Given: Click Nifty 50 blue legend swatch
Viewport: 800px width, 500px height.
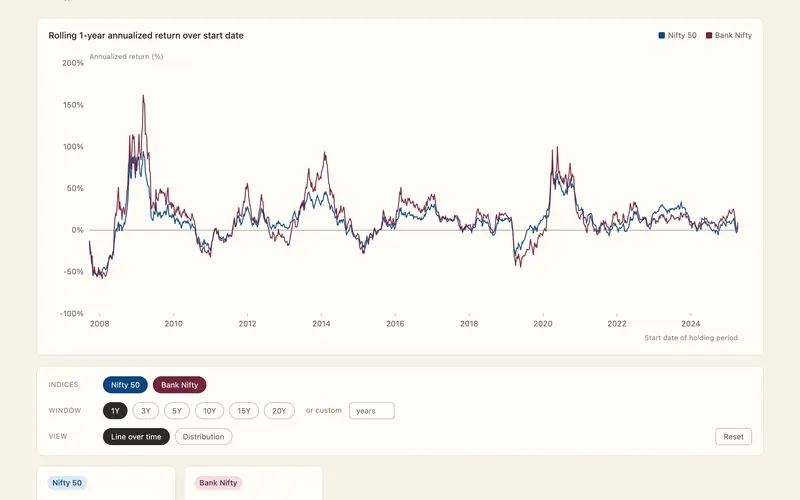Looking at the screenshot, I should pos(662,35).
